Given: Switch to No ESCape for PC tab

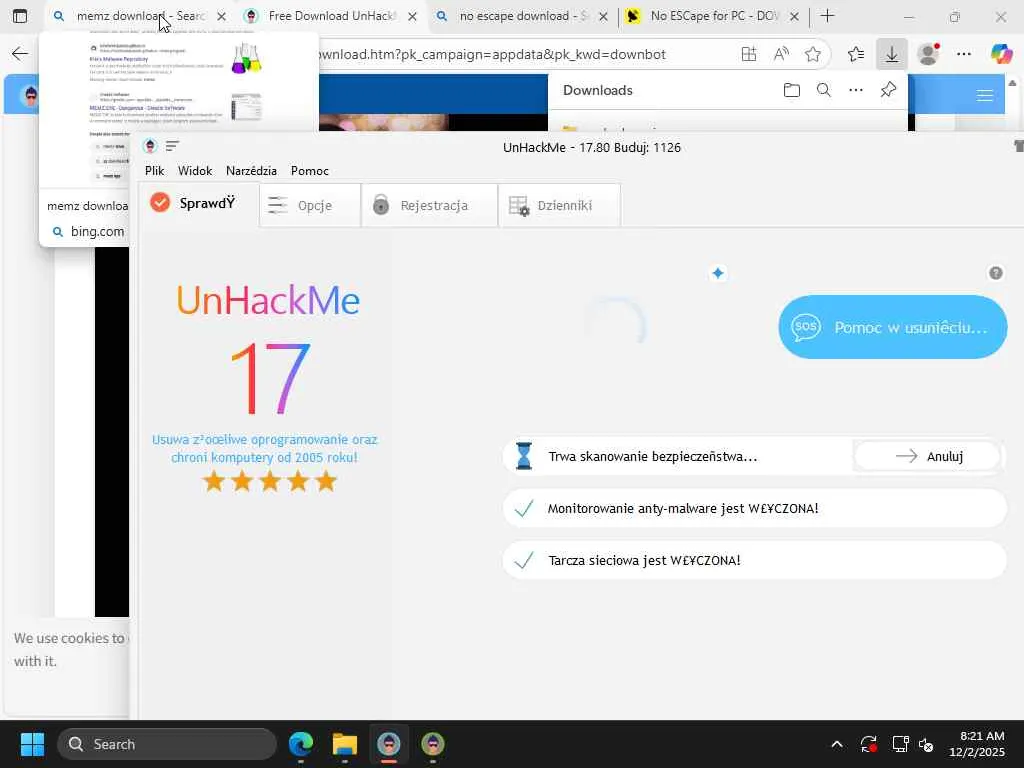Looking at the screenshot, I should point(712,16).
